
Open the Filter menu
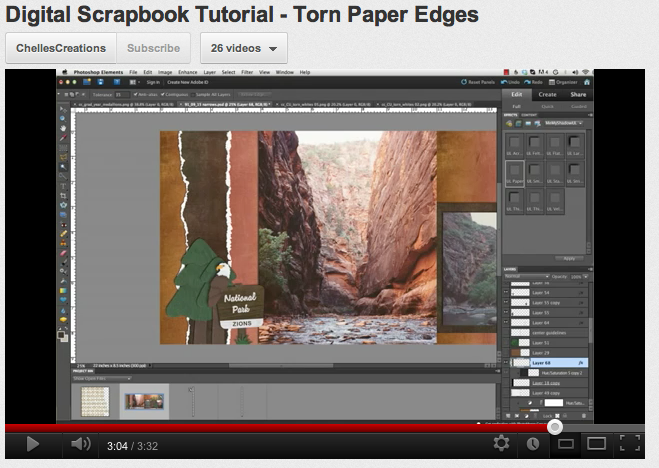coord(247,72)
